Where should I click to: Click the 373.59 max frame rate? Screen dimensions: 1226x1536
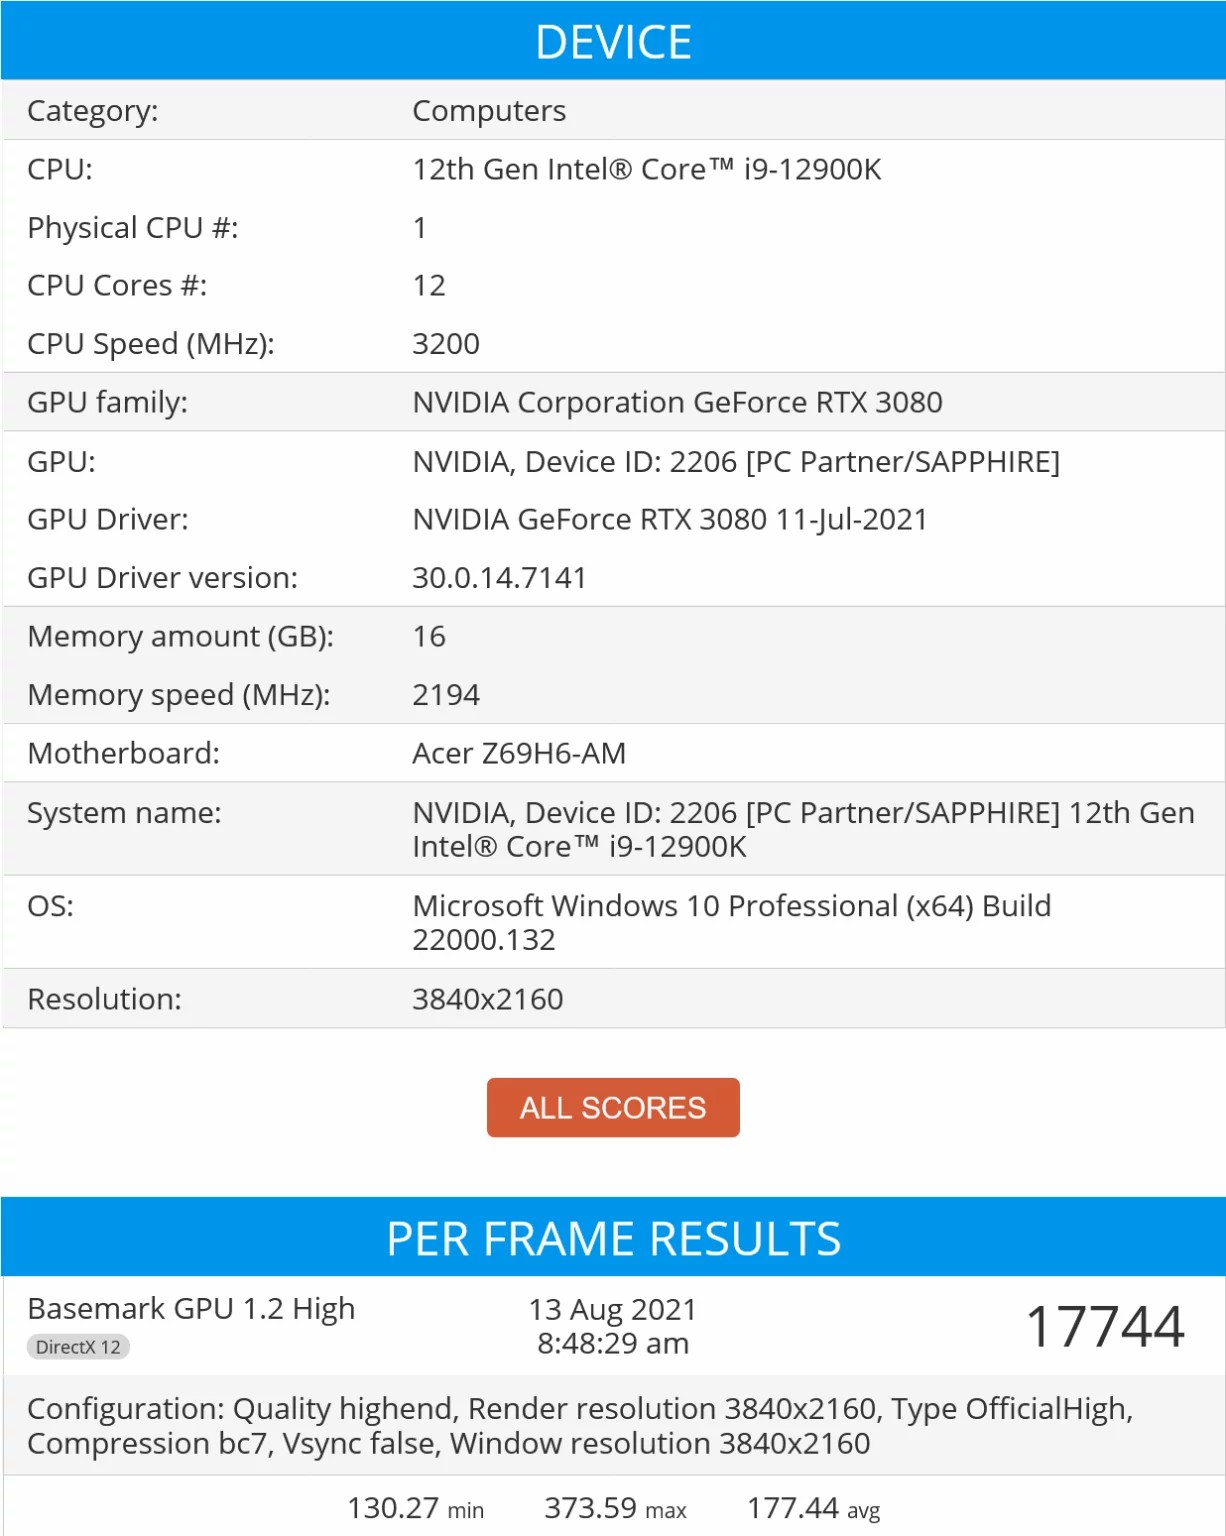pos(615,1508)
